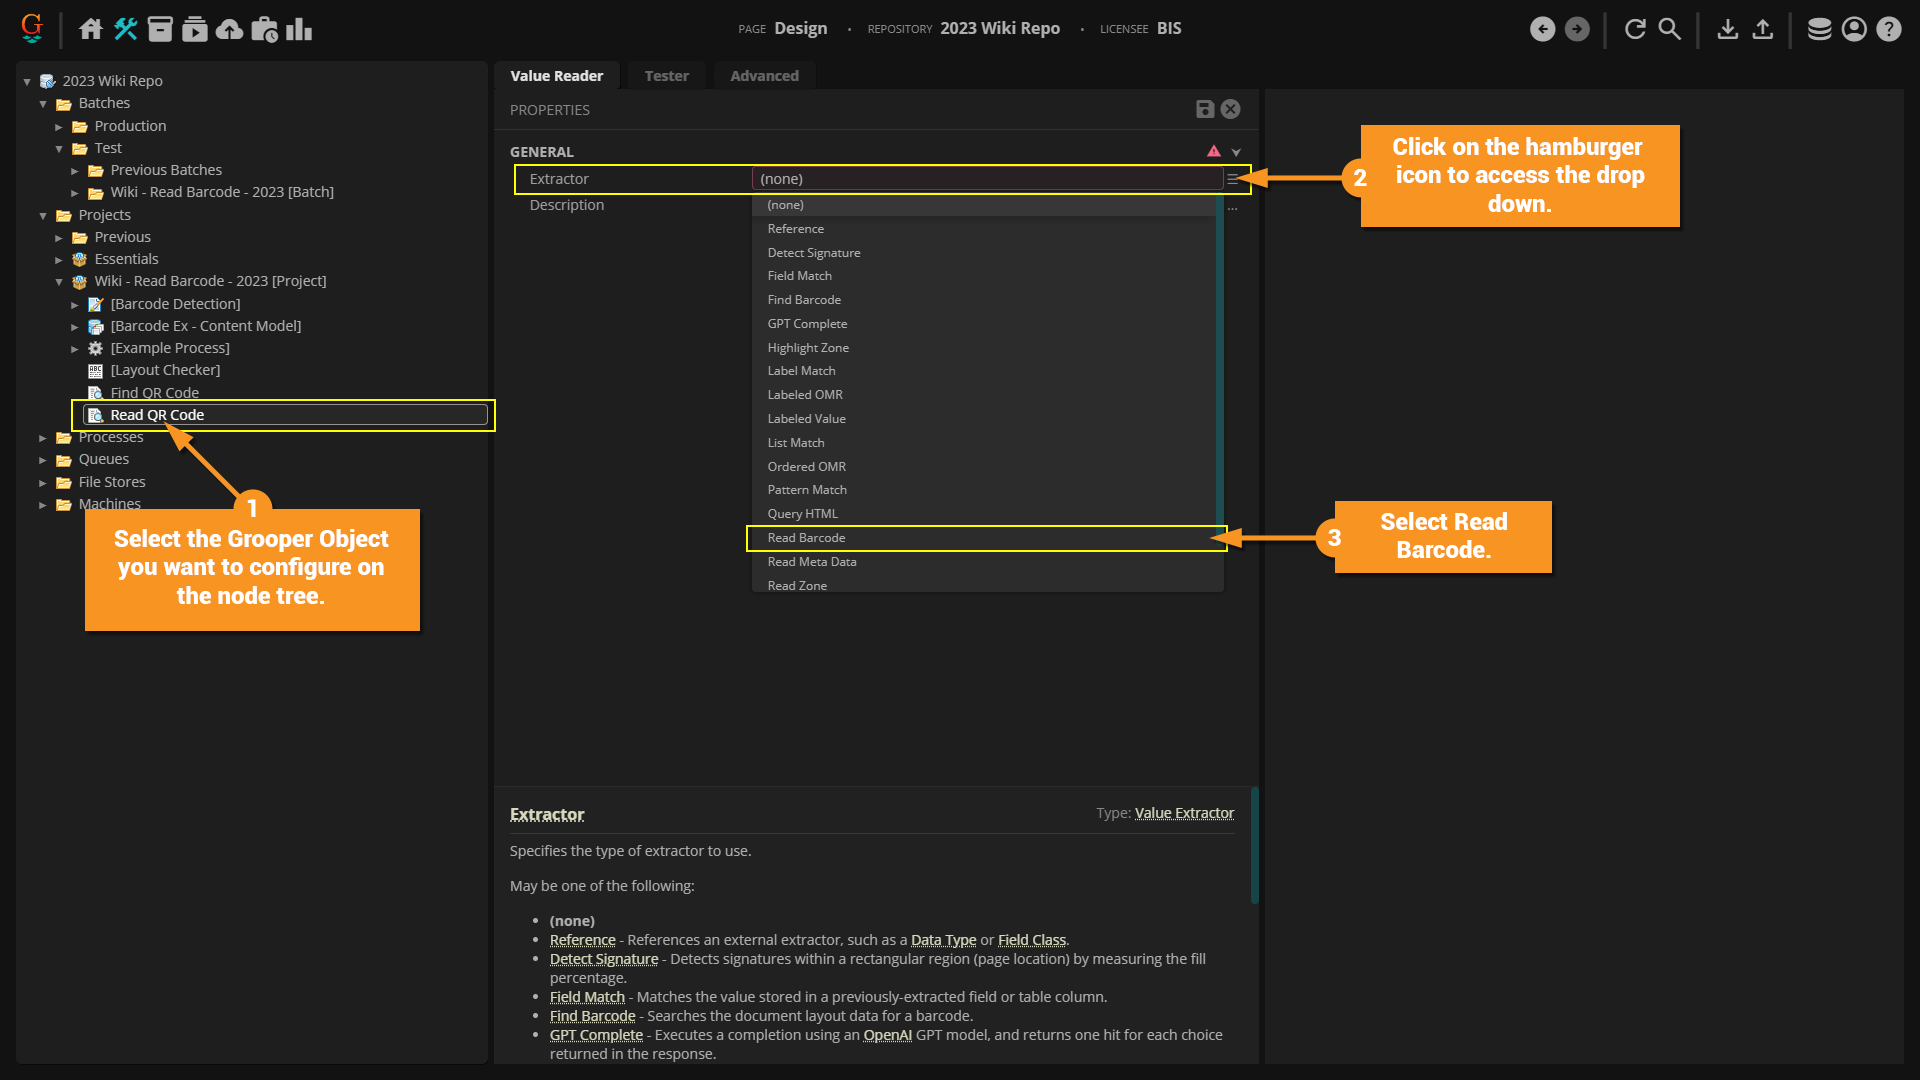Open the search magnifier icon
The width and height of the screenshot is (1920, 1080).
point(1669,29)
